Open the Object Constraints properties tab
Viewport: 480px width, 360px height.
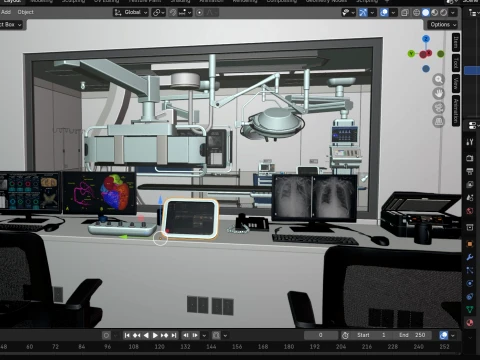click(470, 296)
